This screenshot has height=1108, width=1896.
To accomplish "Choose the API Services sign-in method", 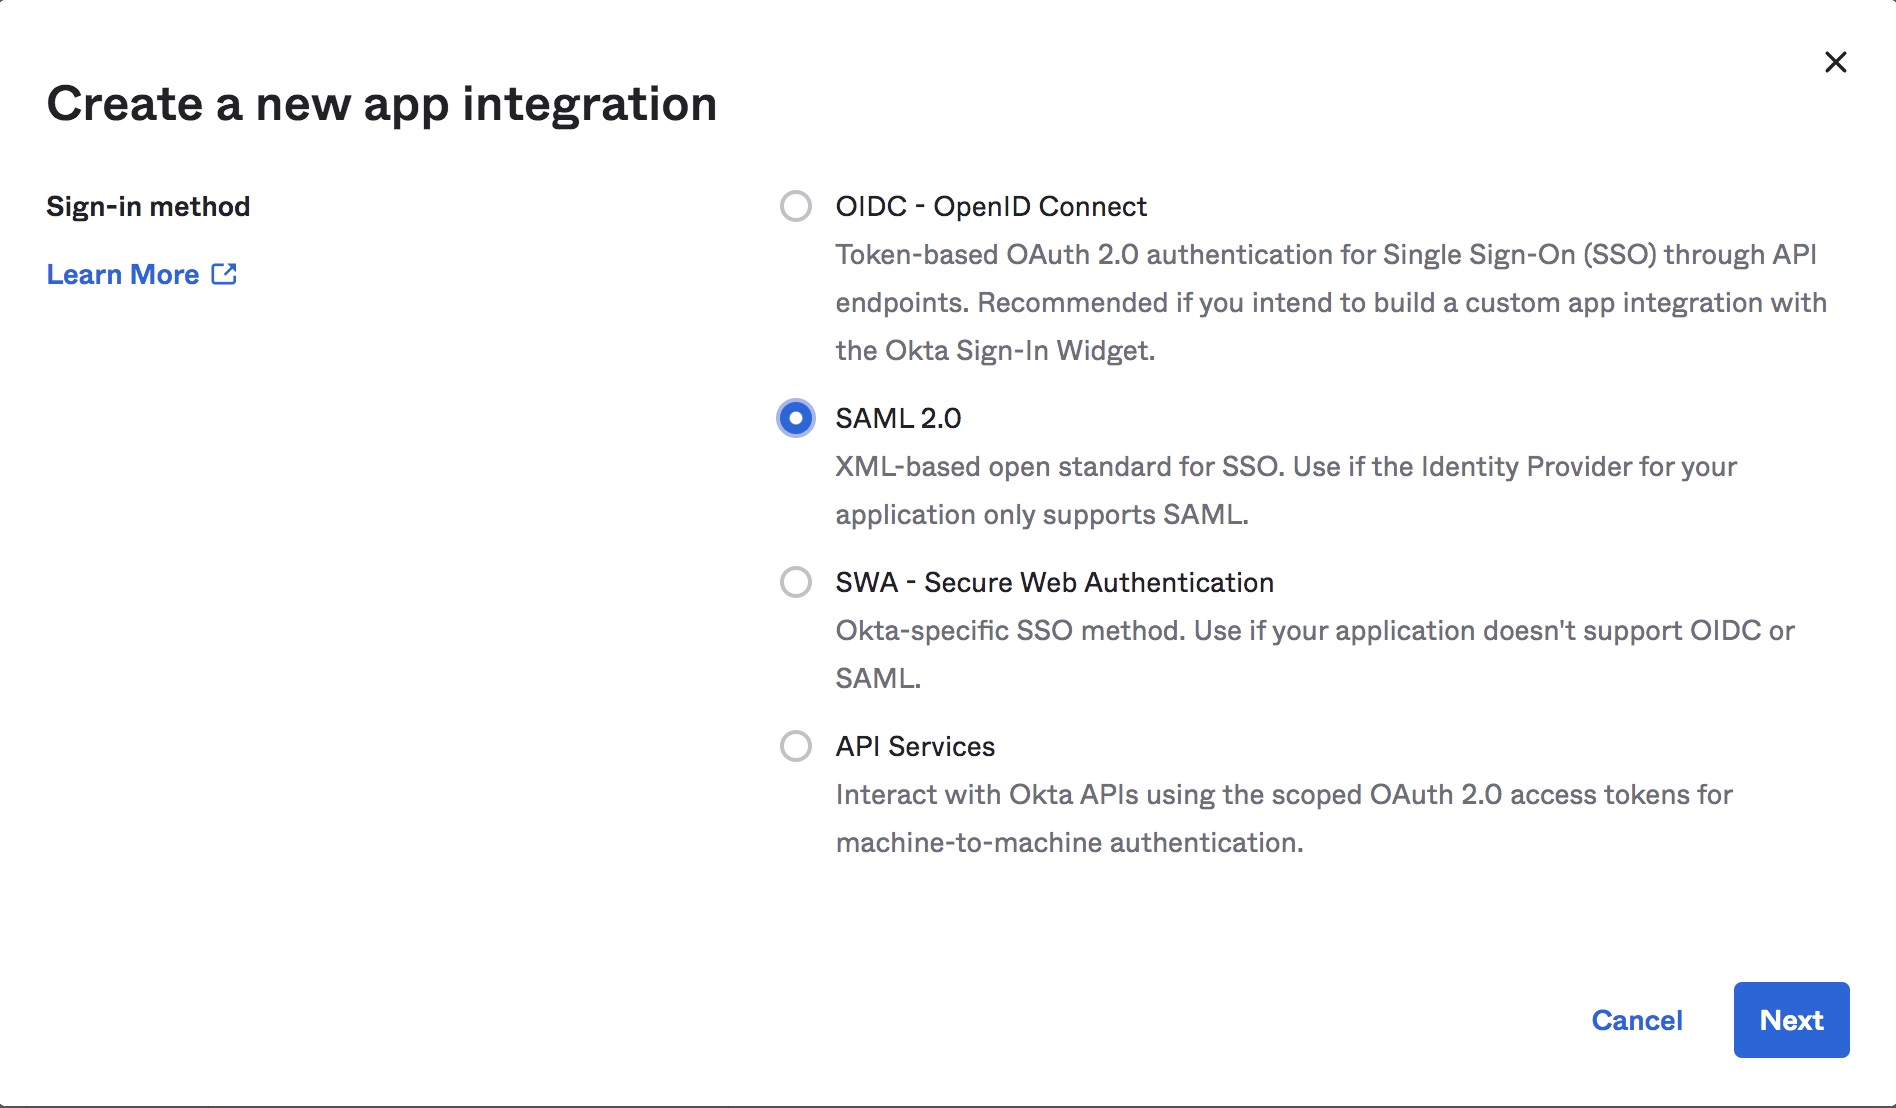I will (796, 746).
